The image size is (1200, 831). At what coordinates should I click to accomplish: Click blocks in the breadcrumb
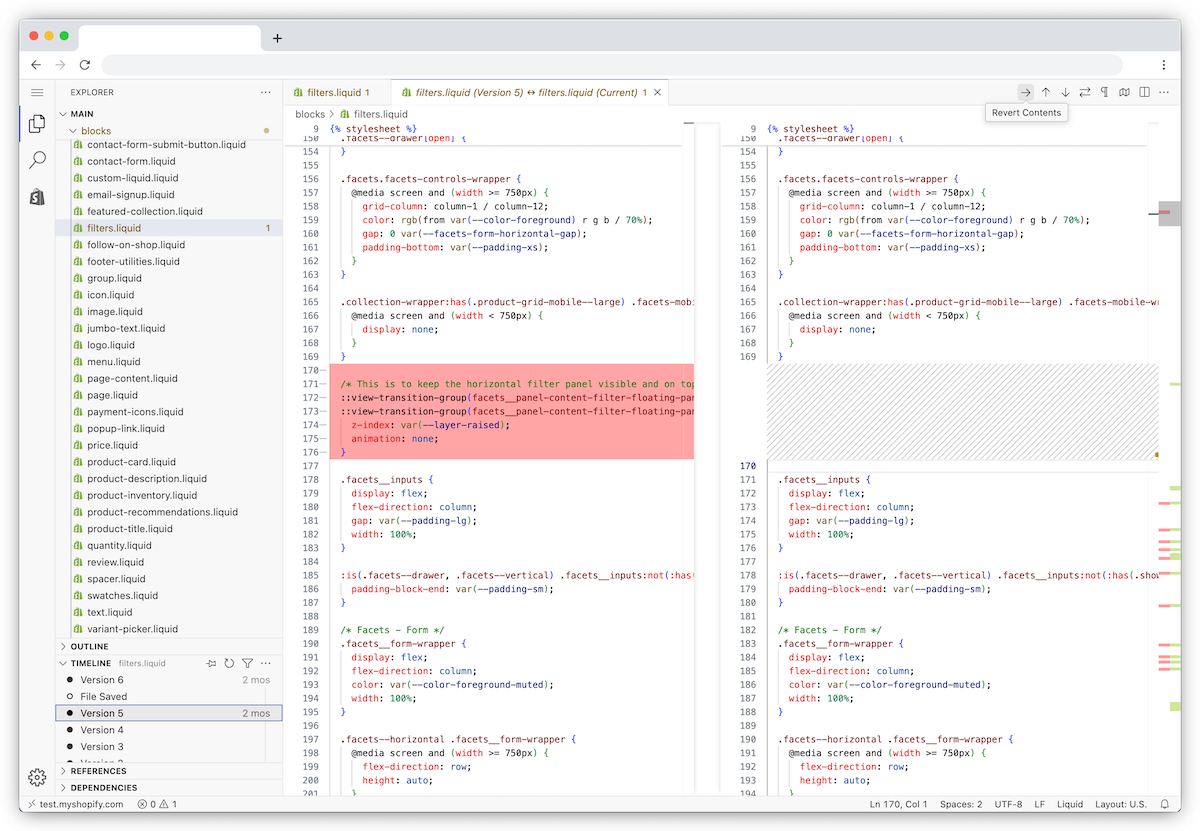pos(310,114)
